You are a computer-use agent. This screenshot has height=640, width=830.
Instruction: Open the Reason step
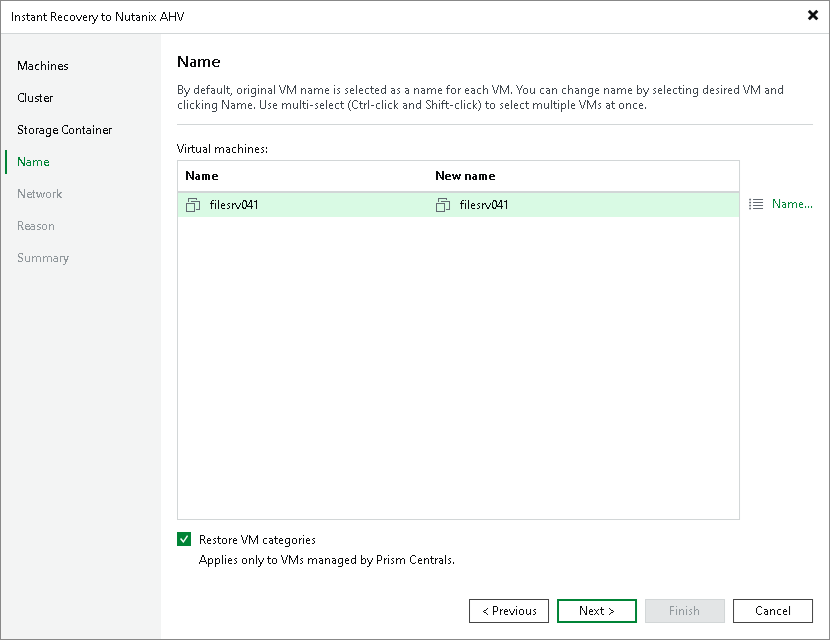pyautogui.click(x=35, y=226)
